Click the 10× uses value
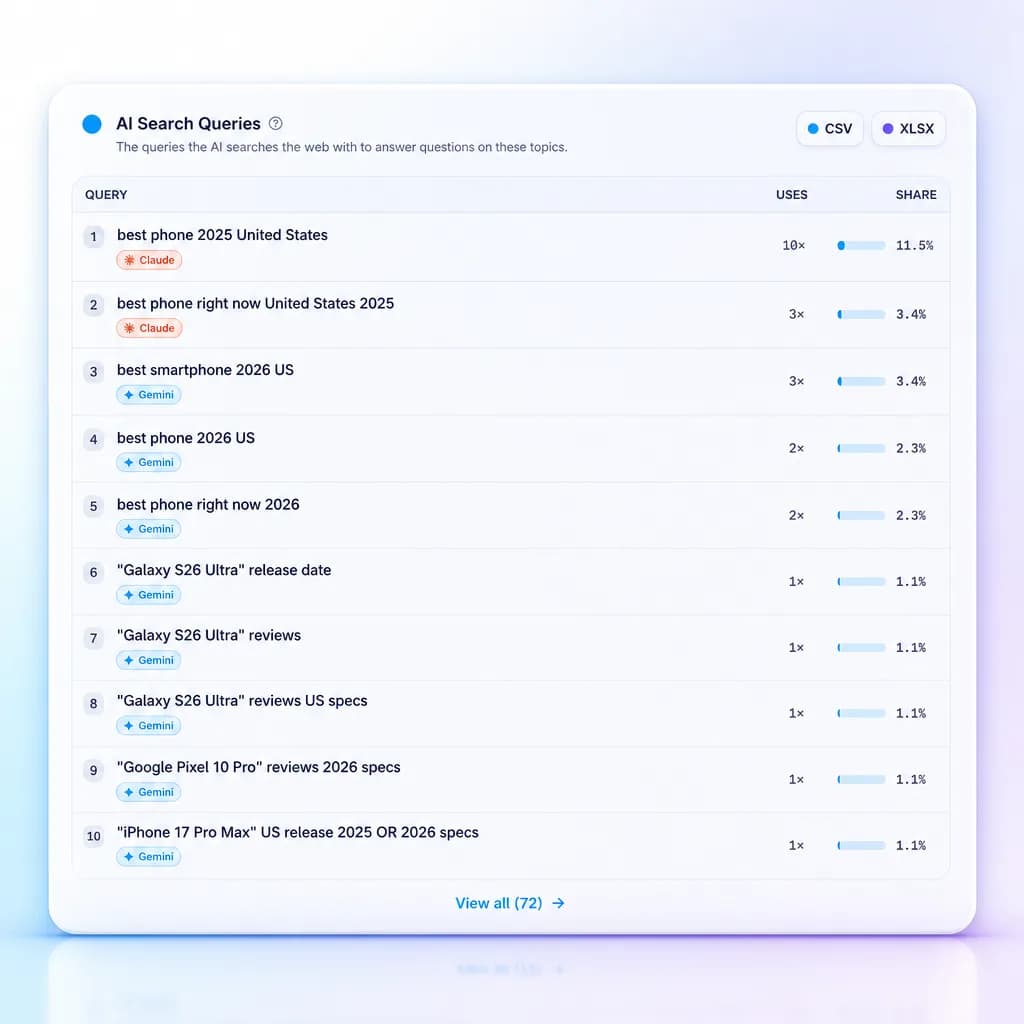 click(793, 246)
